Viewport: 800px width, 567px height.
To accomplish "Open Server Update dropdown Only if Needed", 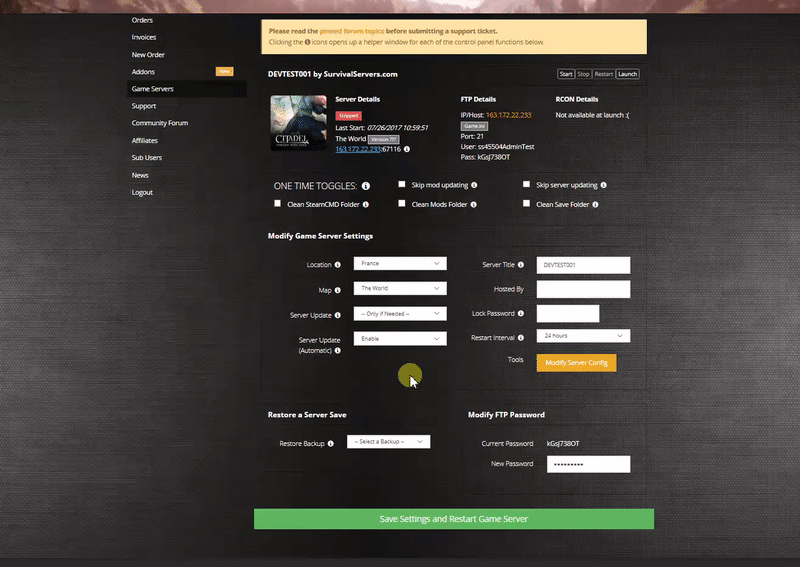I will 400,314.
